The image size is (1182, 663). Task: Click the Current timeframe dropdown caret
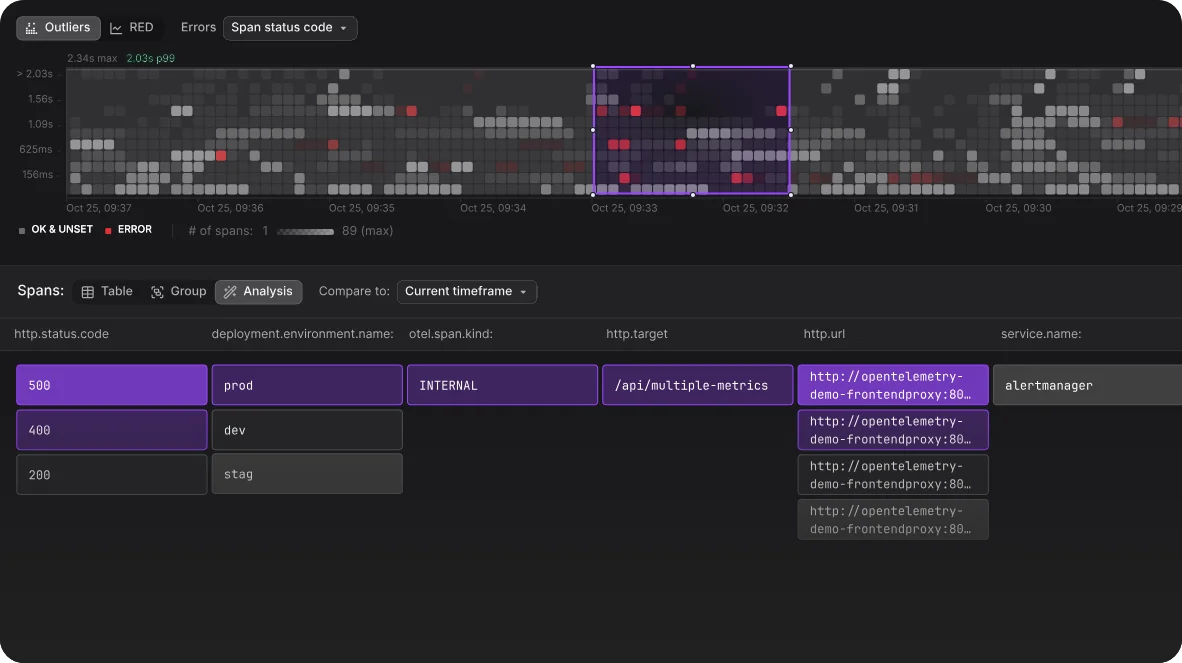(523, 292)
